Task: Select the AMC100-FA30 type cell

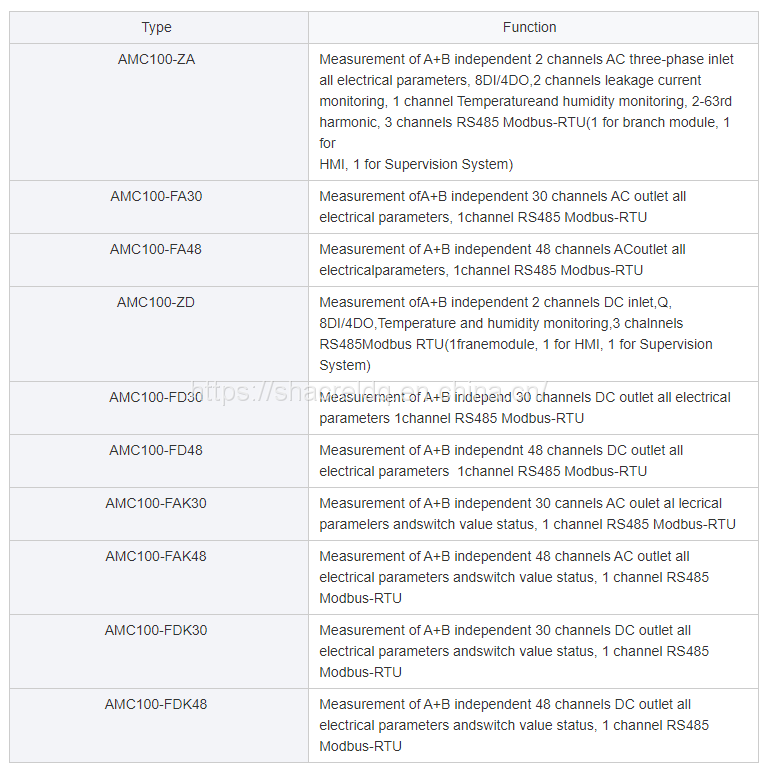Action: pos(156,196)
